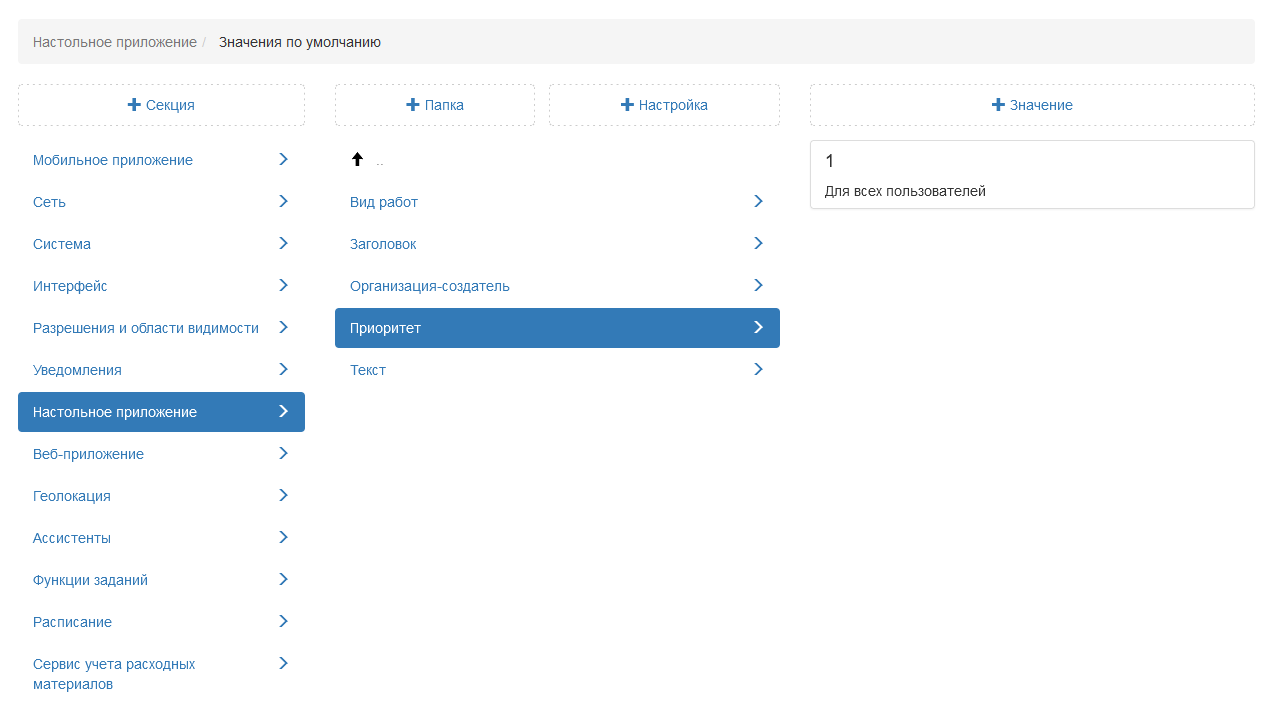Screen dimensions: 1273x721
Task: Click Настольное приложение breadcrumb link
Action: pyautogui.click(x=114, y=42)
